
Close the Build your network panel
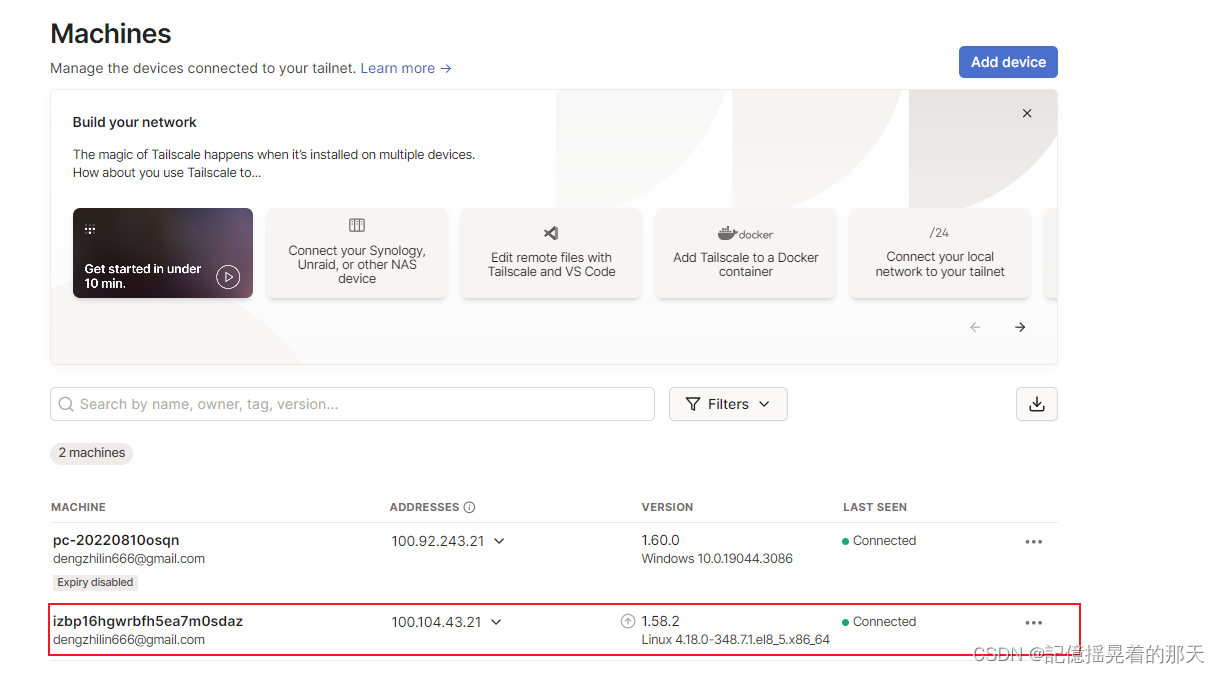click(1027, 114)
